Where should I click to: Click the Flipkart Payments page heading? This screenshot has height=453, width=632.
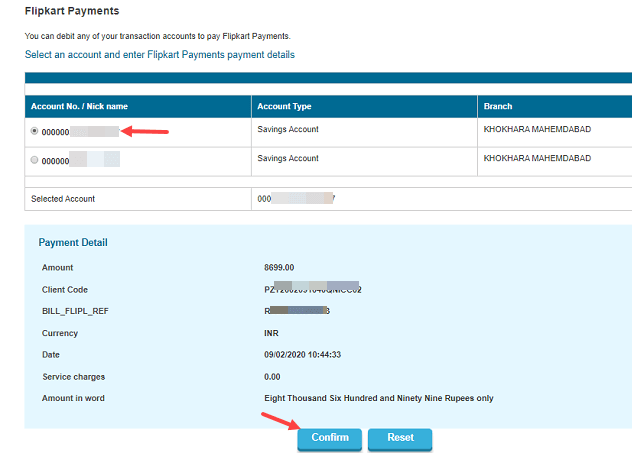coord(72,11)
